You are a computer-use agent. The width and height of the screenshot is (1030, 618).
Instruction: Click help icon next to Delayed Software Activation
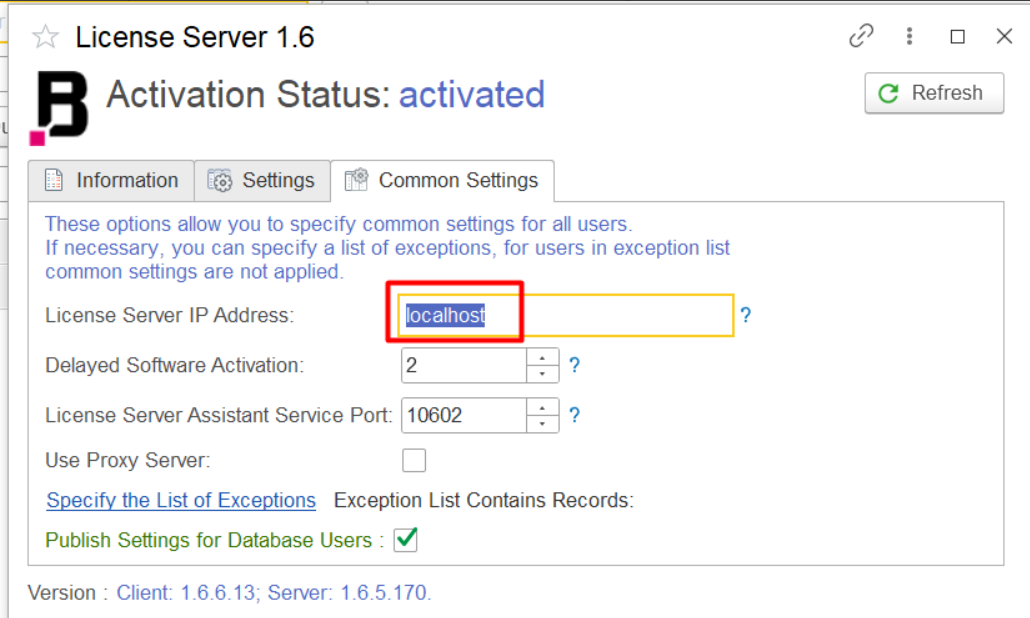(x=574, y=366)
